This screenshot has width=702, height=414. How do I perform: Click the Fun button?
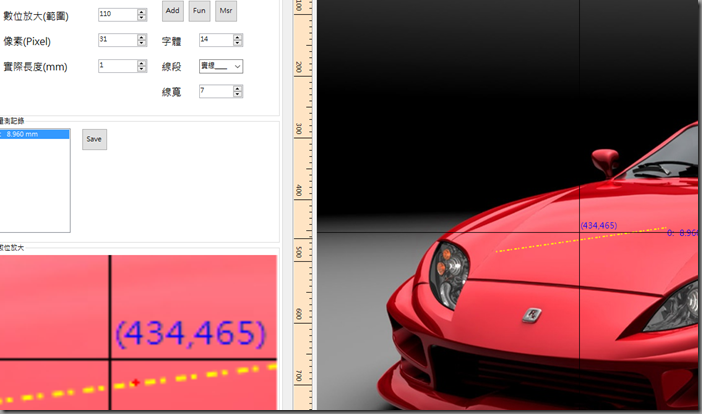[199, 11]
